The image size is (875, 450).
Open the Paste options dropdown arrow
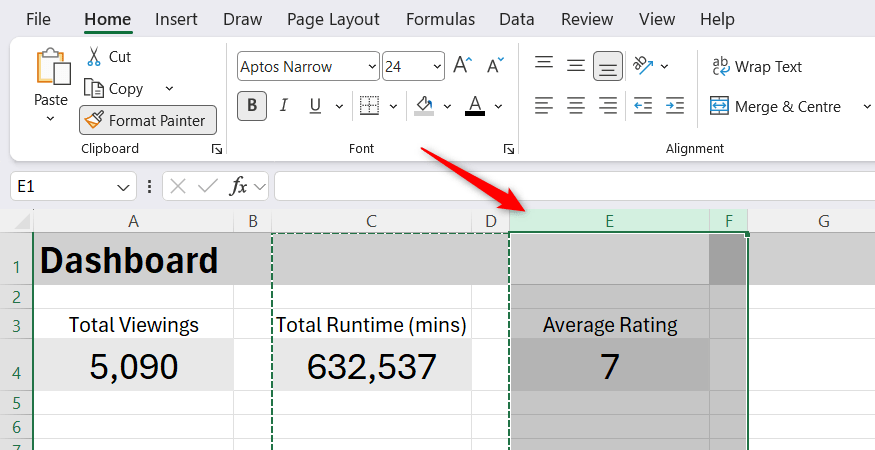[x=50, y=118]
